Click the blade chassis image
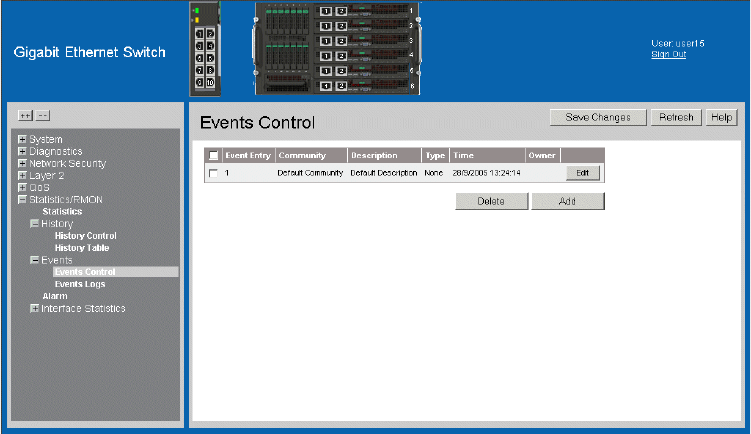Image resolution: width=751 pixels, height=434 pixels. point(337,48)
